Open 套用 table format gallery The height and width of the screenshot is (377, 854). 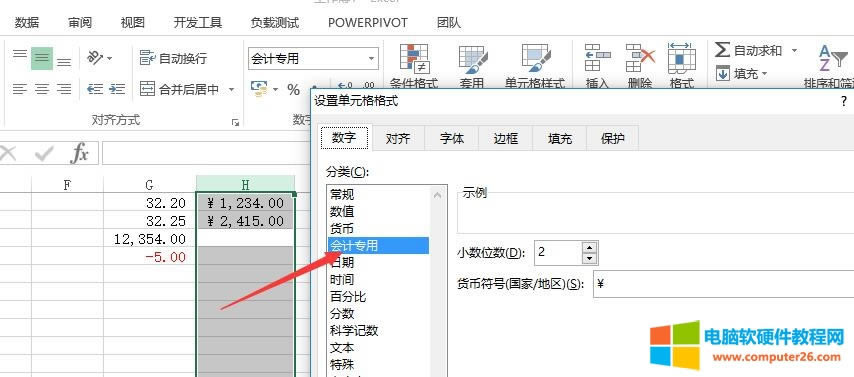[x=472, y=65]
